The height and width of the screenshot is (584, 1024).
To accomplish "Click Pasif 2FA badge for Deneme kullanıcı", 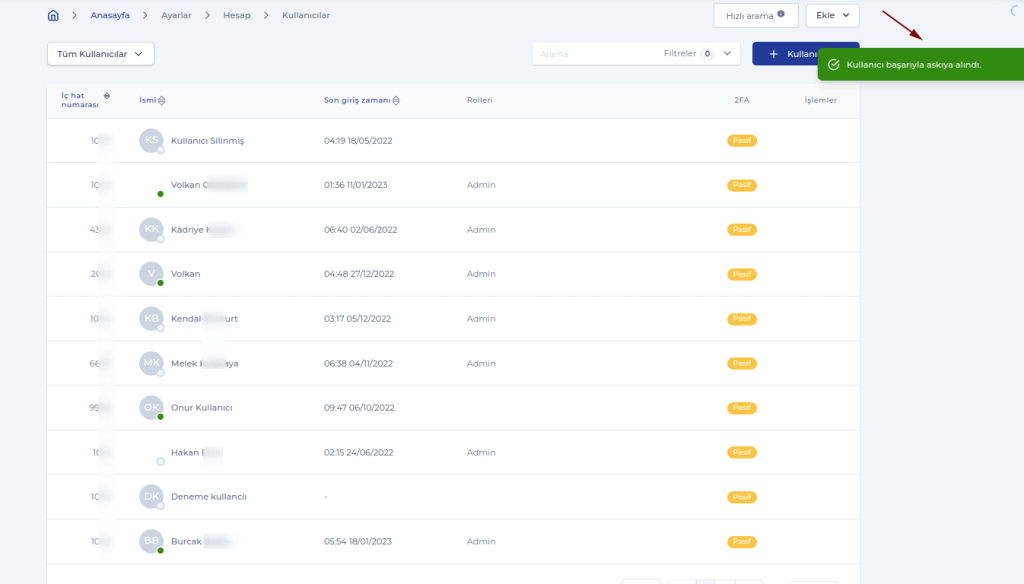I will pyautogui.click(x=742, y=497).
